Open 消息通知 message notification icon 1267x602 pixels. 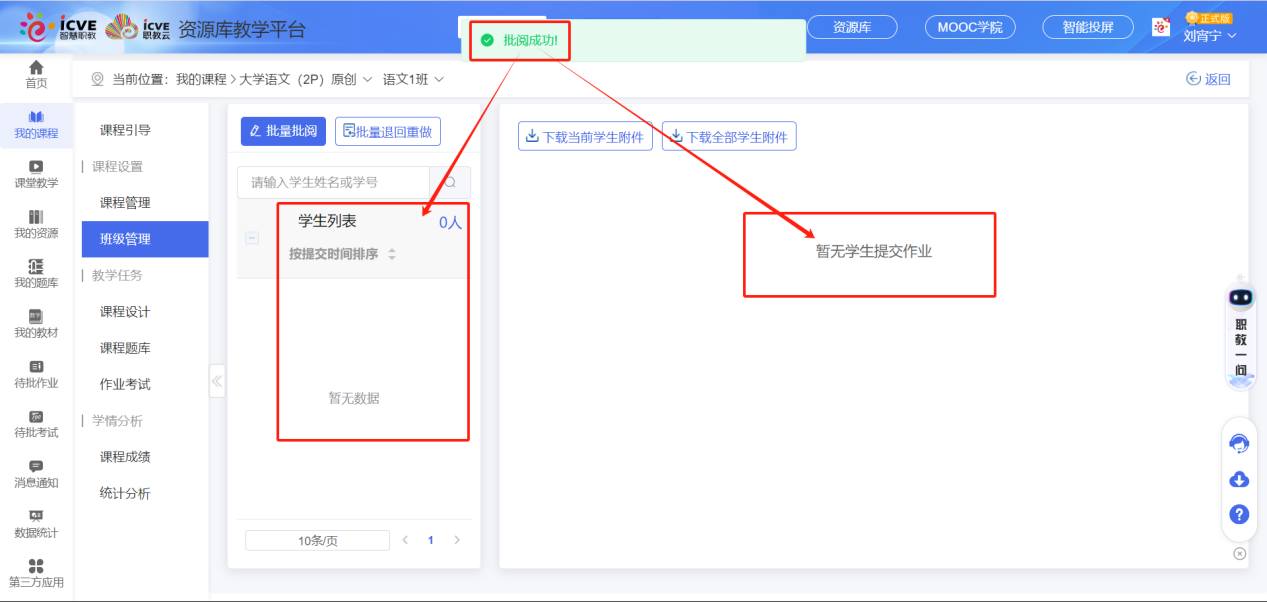pos(36,476)
